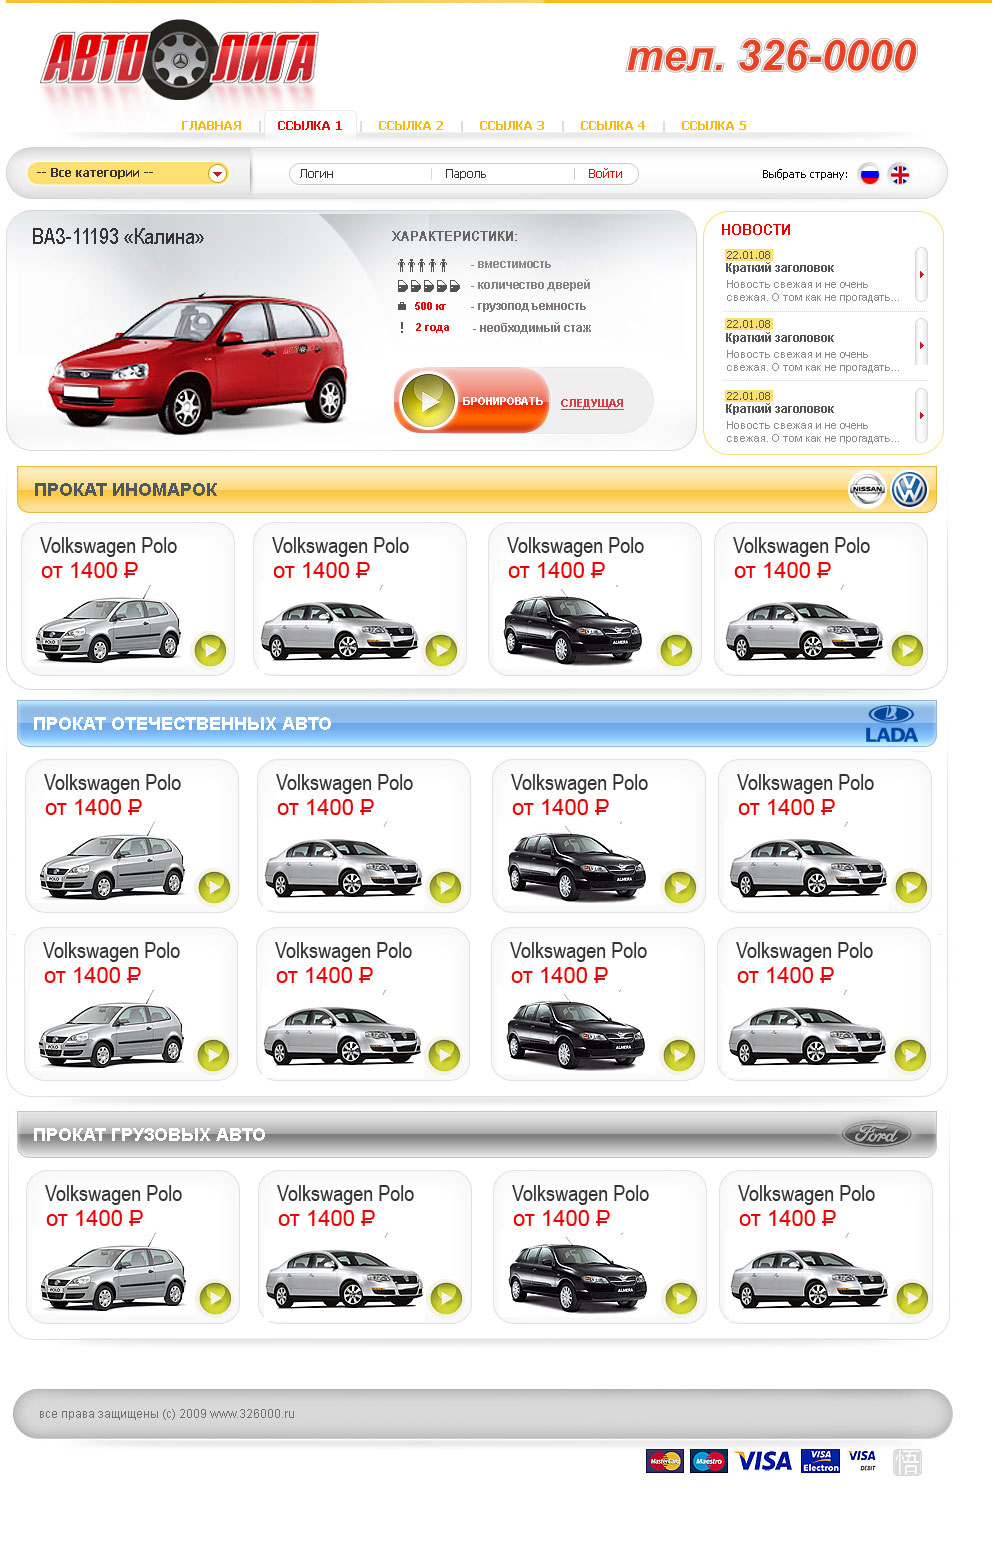This screenshot has width=1000, height=1566.
Task: Select the Russian flag country icon
Action: point(870,174)
